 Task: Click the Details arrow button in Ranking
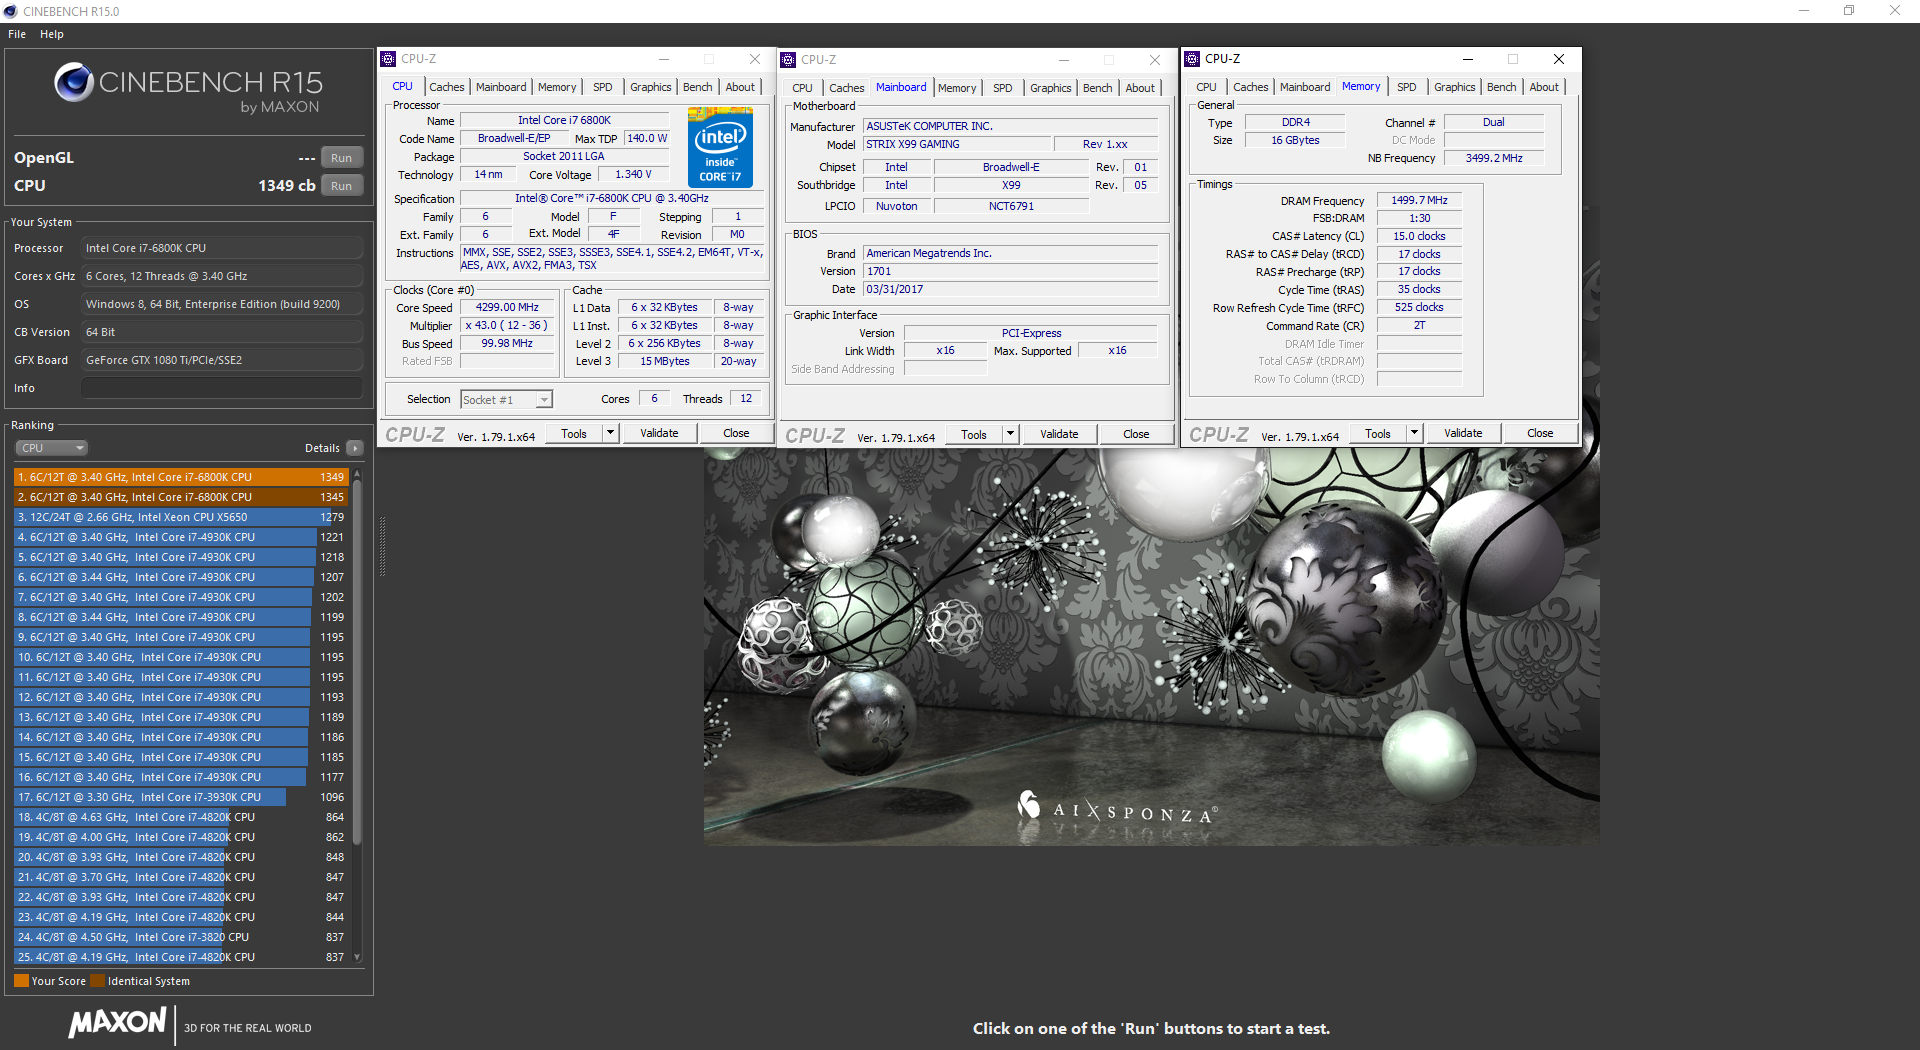[355, 448]
